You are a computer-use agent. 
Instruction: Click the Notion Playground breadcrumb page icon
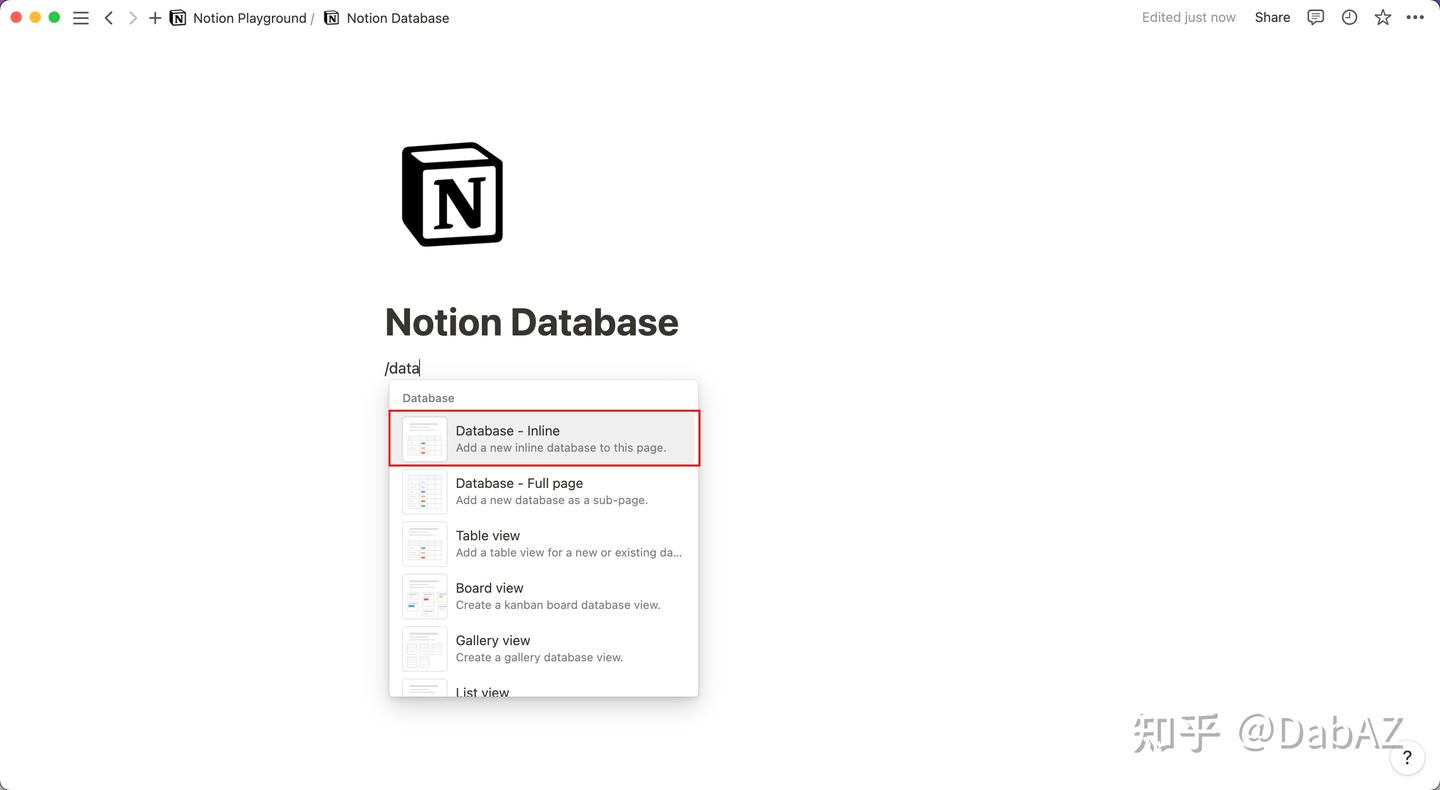point(178,17)
